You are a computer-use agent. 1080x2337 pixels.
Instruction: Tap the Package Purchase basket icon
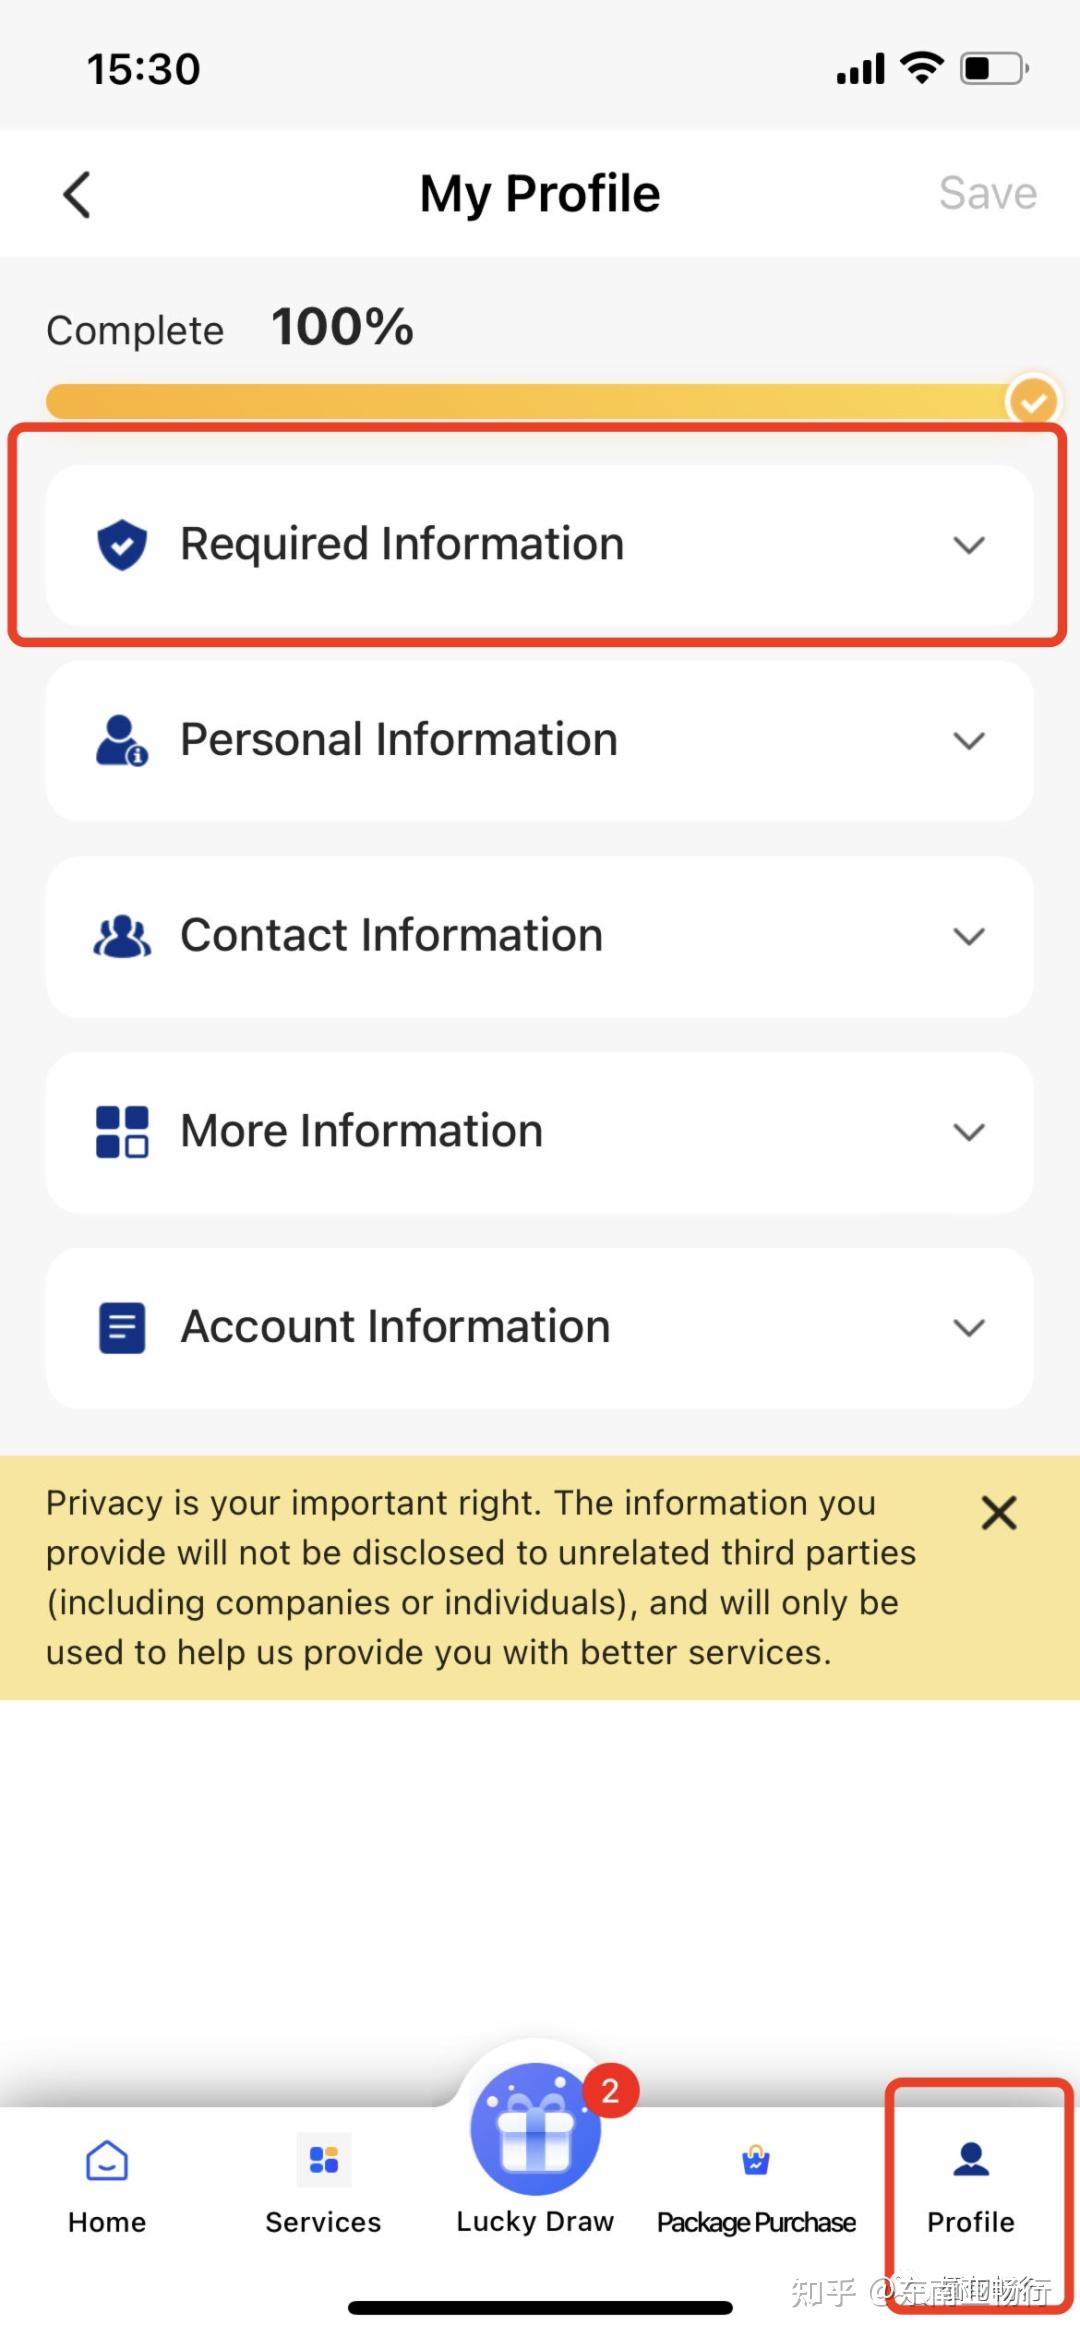pos(756,2161)
